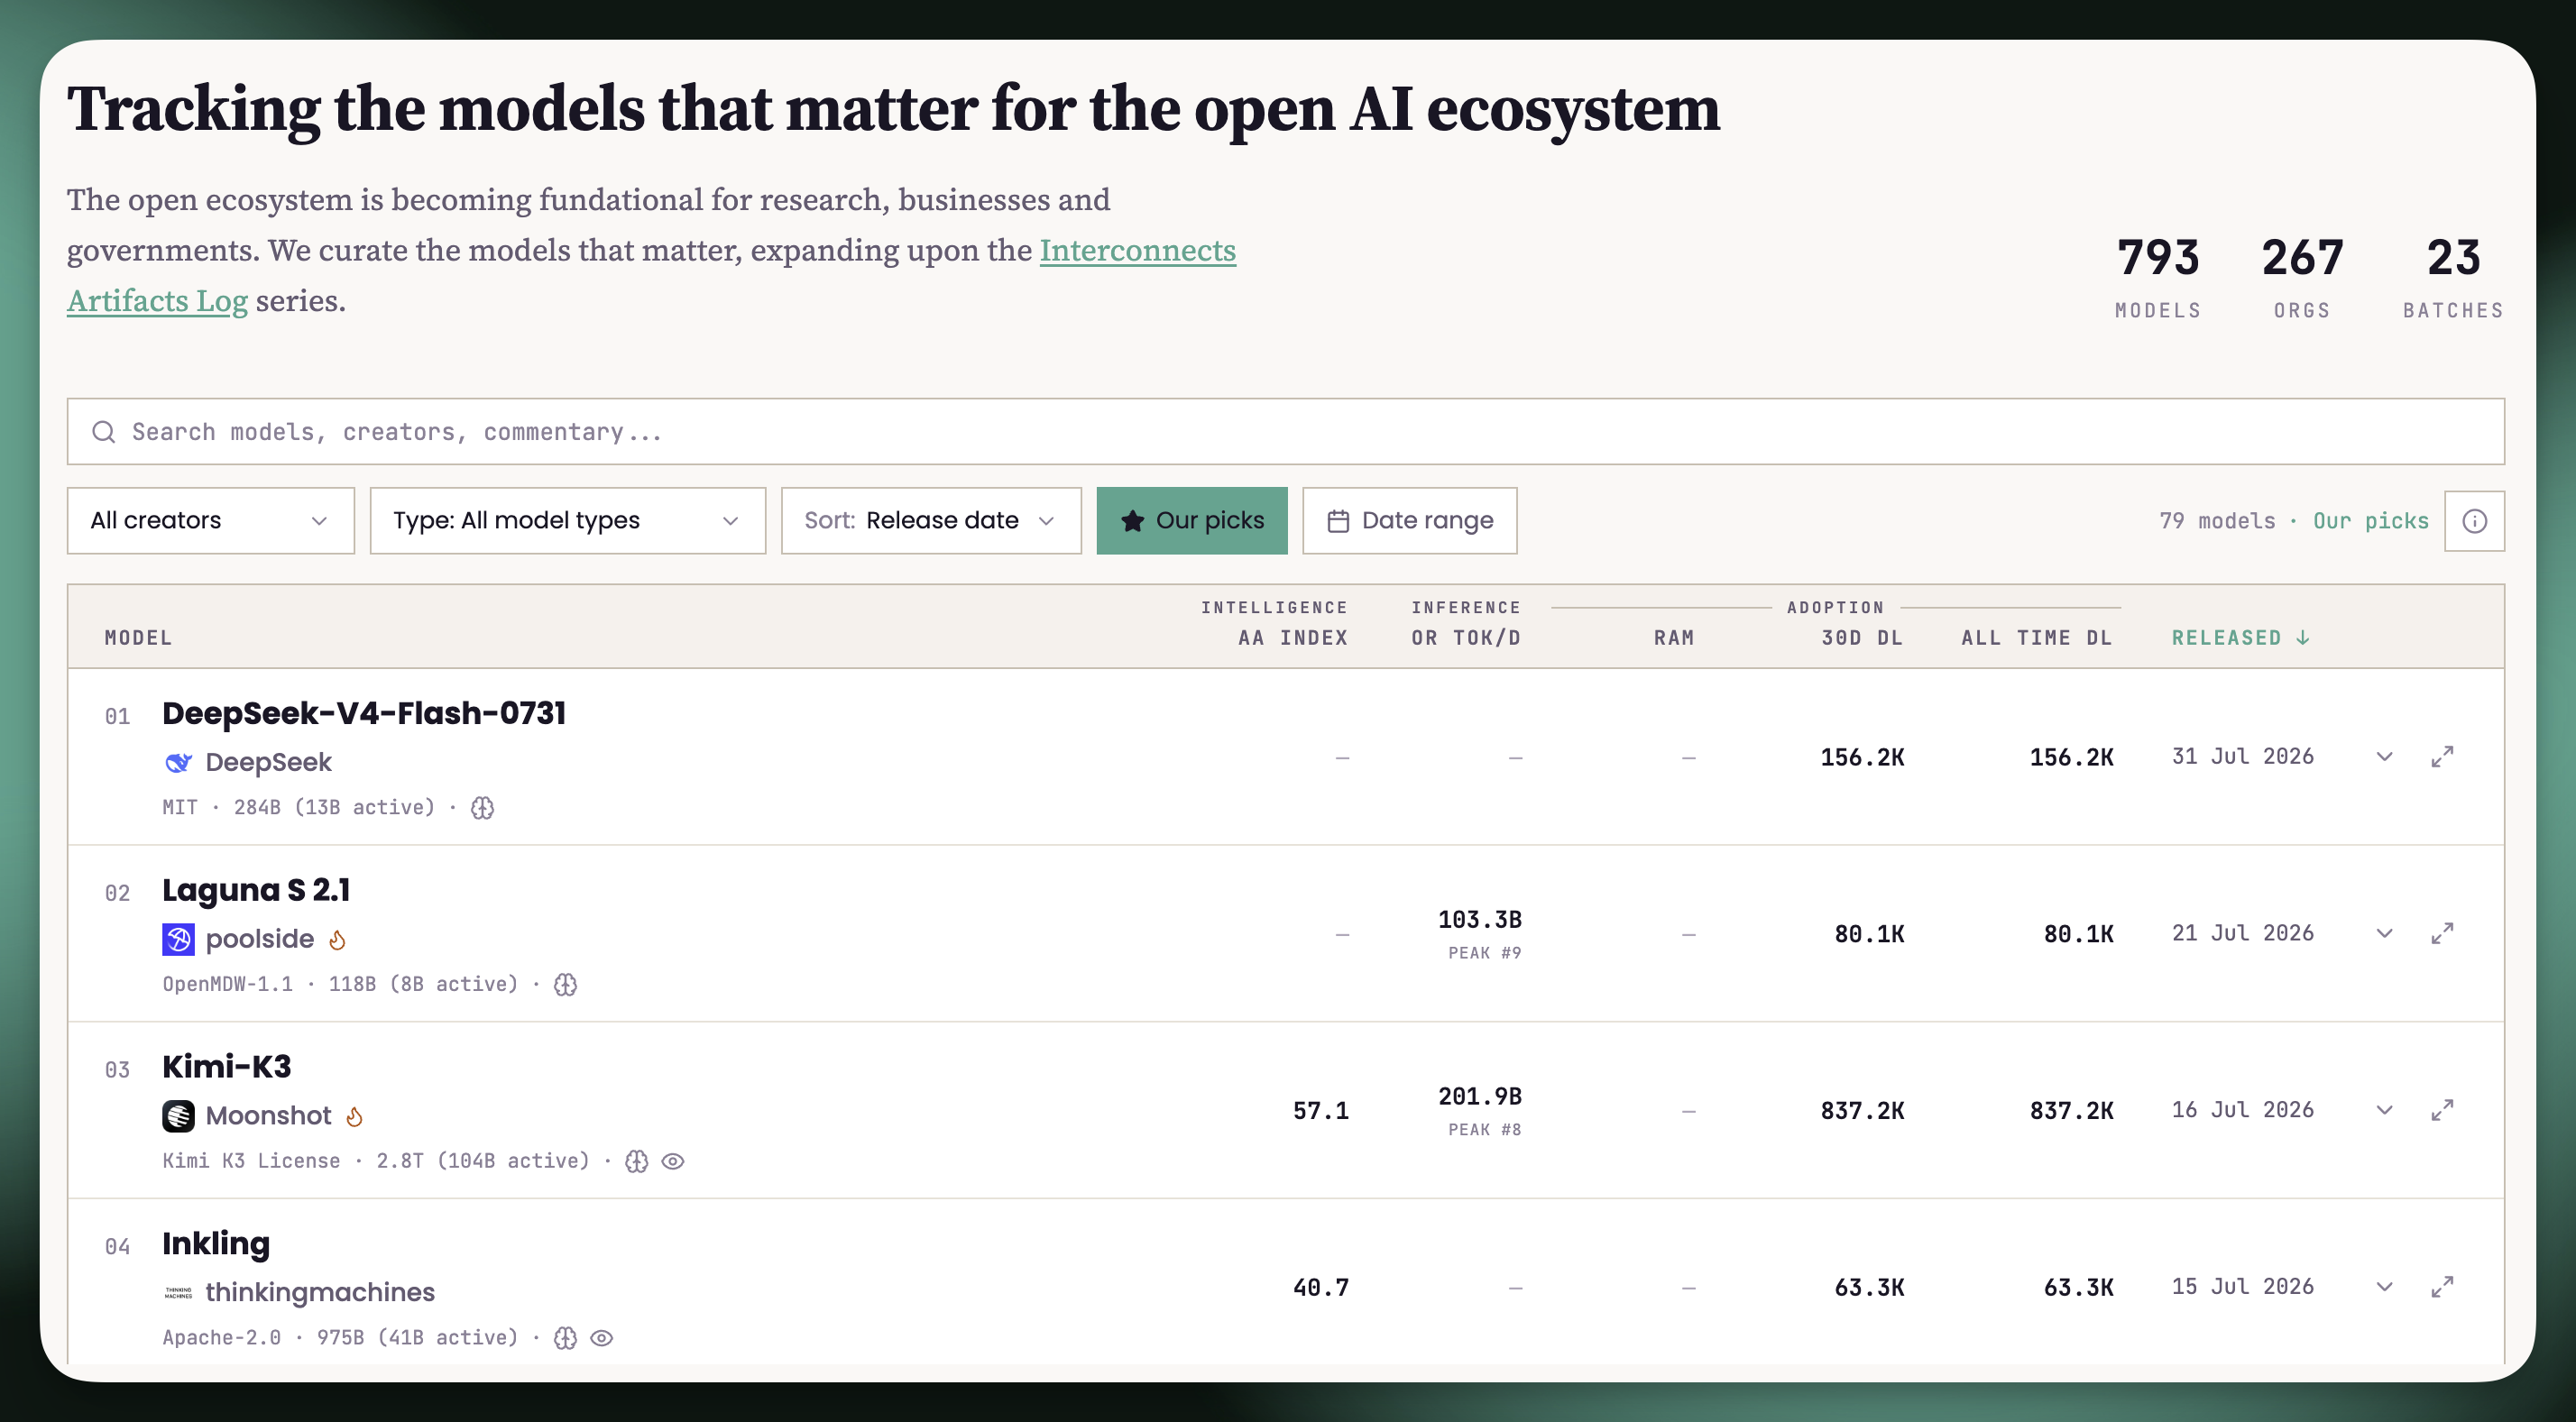Click brain icon in DeepSeek-V4-Flash-0731 row
Image resolution: width=2576 pixels, height=1422 pixels.
483,808
